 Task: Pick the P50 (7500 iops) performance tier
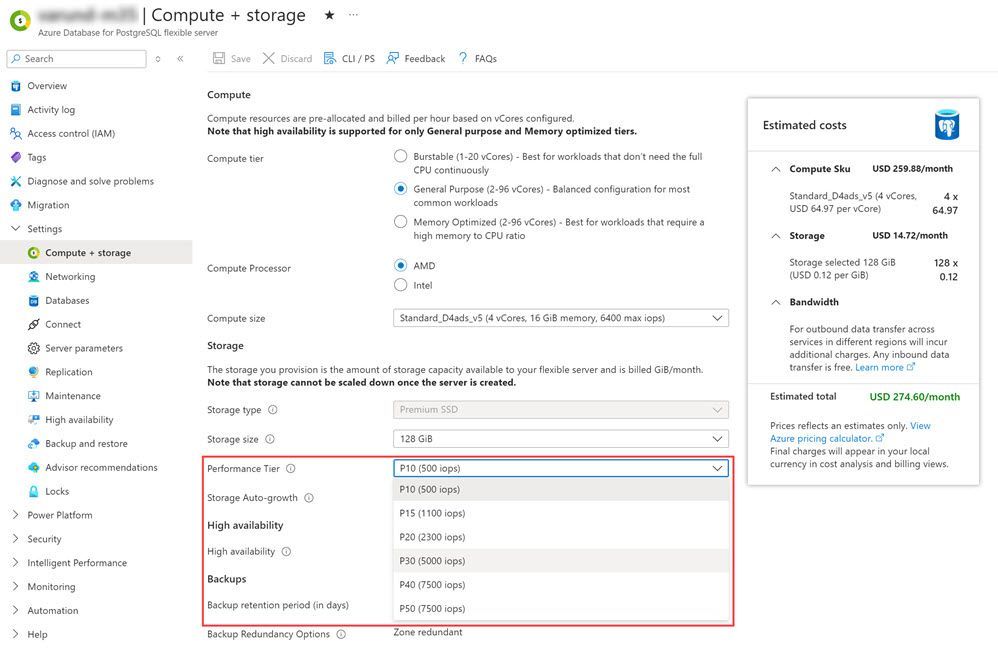[x=432, y=609]
